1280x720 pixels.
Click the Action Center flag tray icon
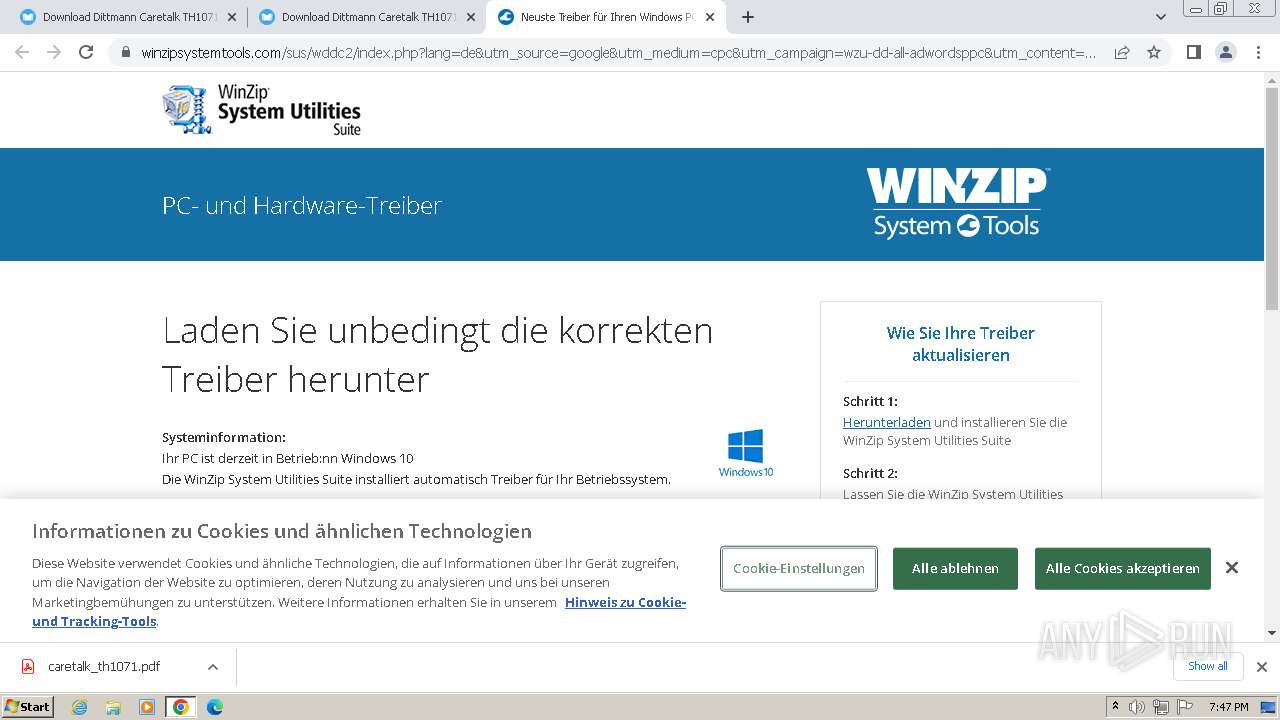[x=1183, y=707]
